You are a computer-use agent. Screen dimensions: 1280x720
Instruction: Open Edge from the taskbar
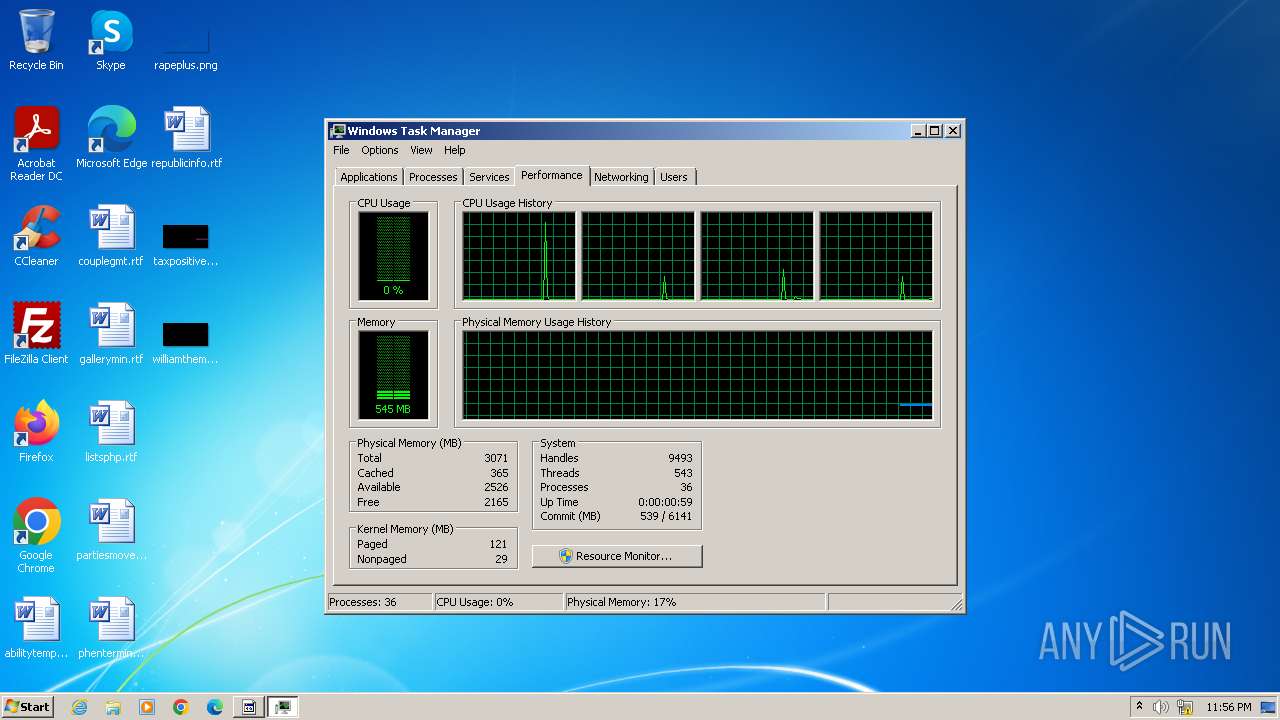point(215,707)
